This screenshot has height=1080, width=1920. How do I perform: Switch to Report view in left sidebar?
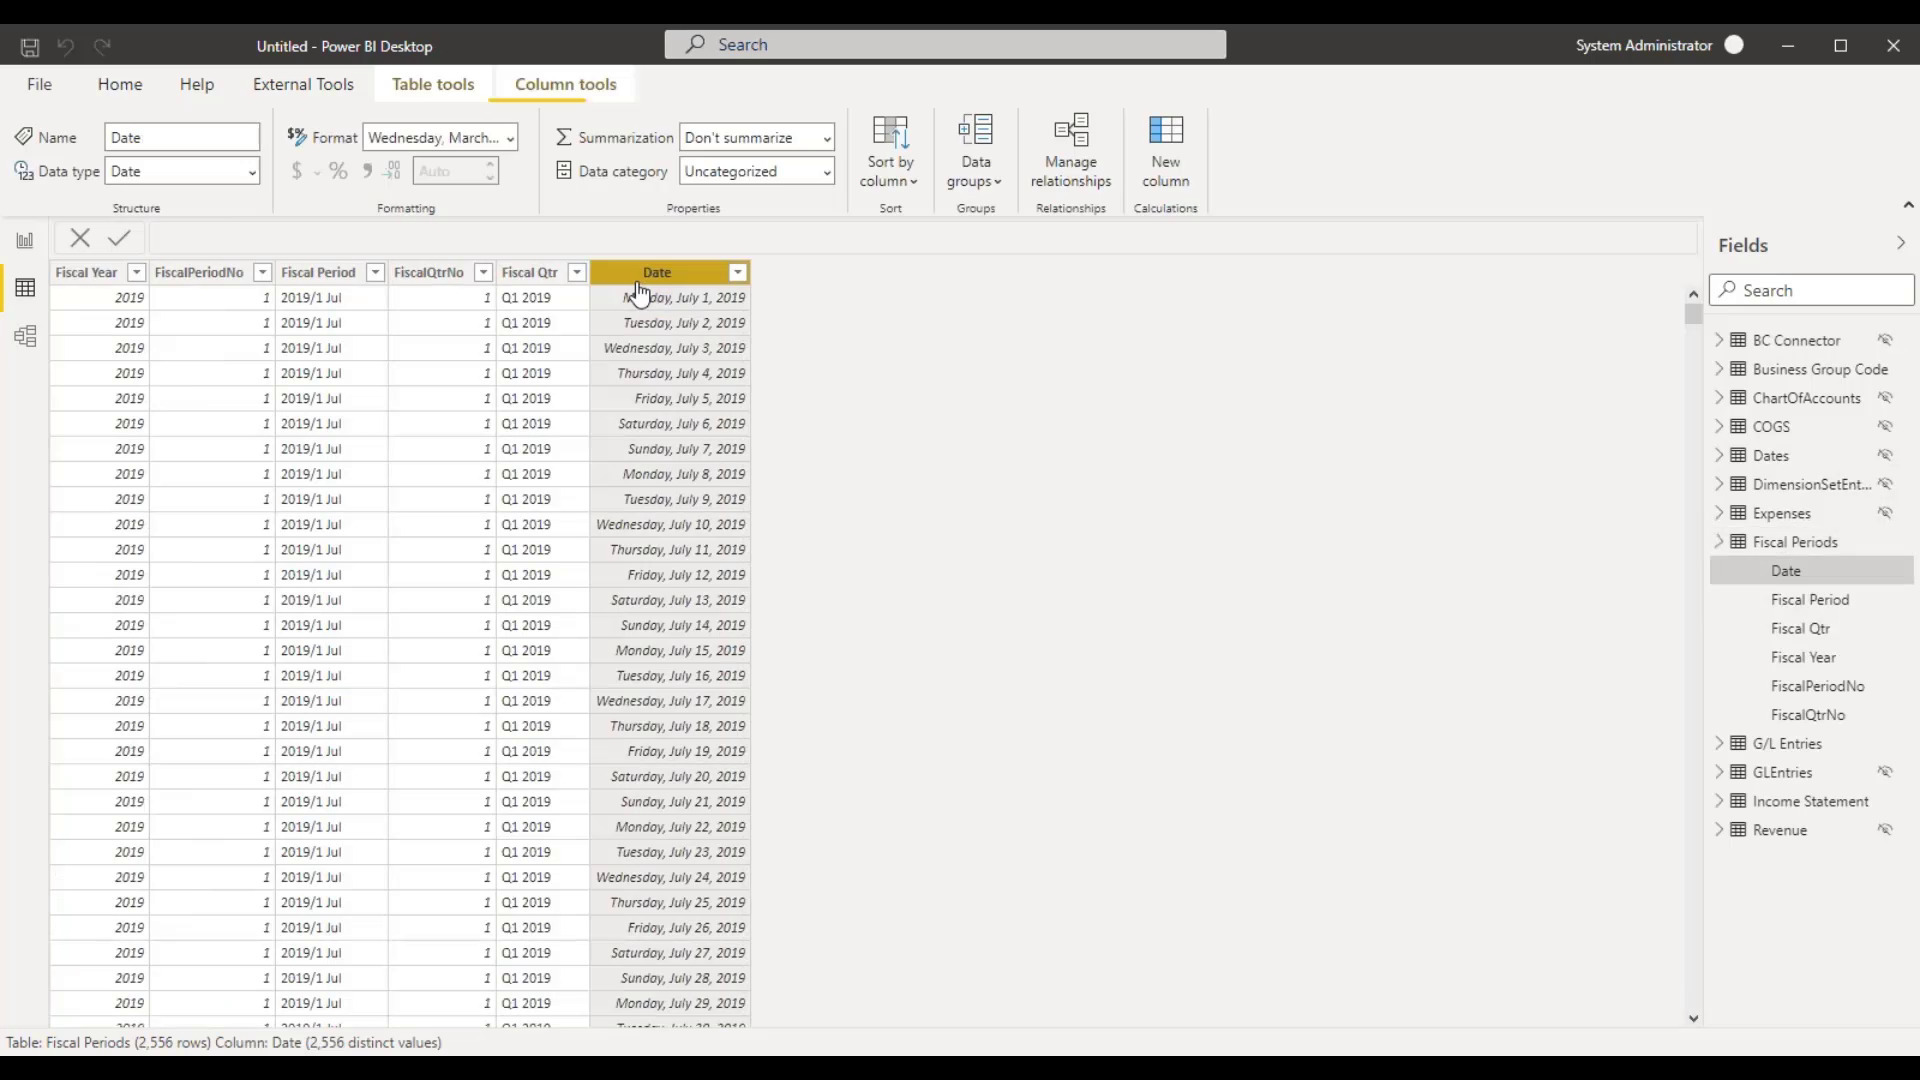25,240
